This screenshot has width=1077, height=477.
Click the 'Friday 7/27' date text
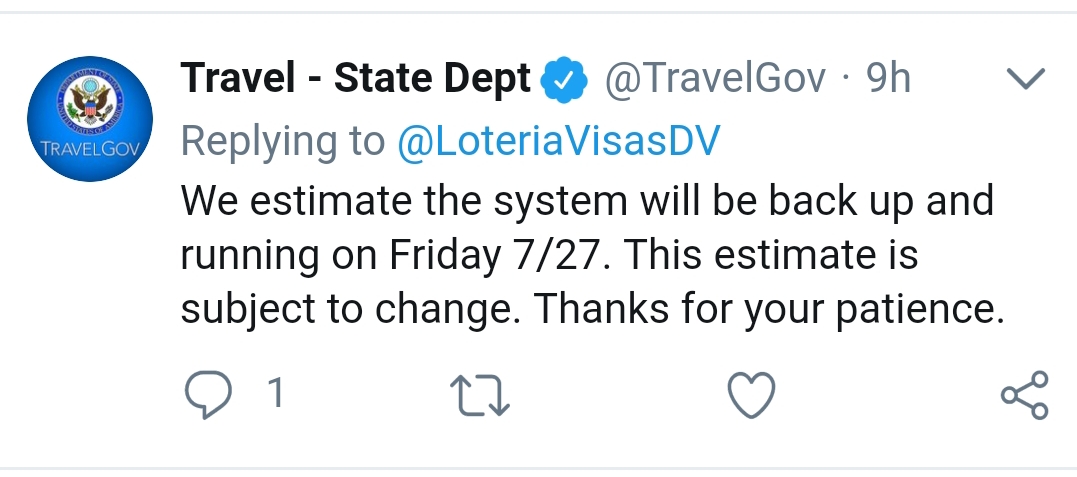[499, 256]
